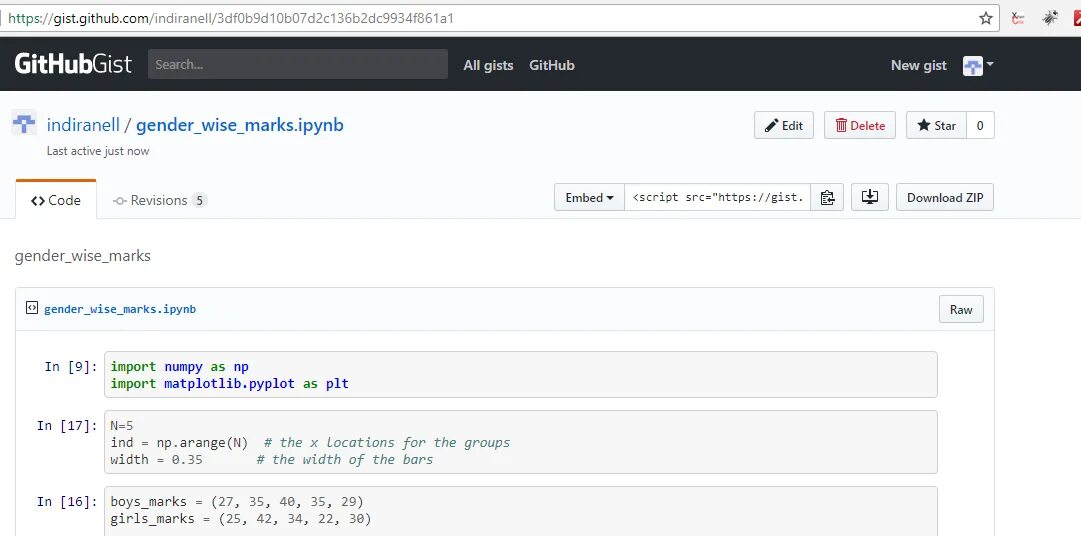Screen dimensions: 1081x536
Task: Click the indiranell avatar beside the title
Action: point(24,124)
